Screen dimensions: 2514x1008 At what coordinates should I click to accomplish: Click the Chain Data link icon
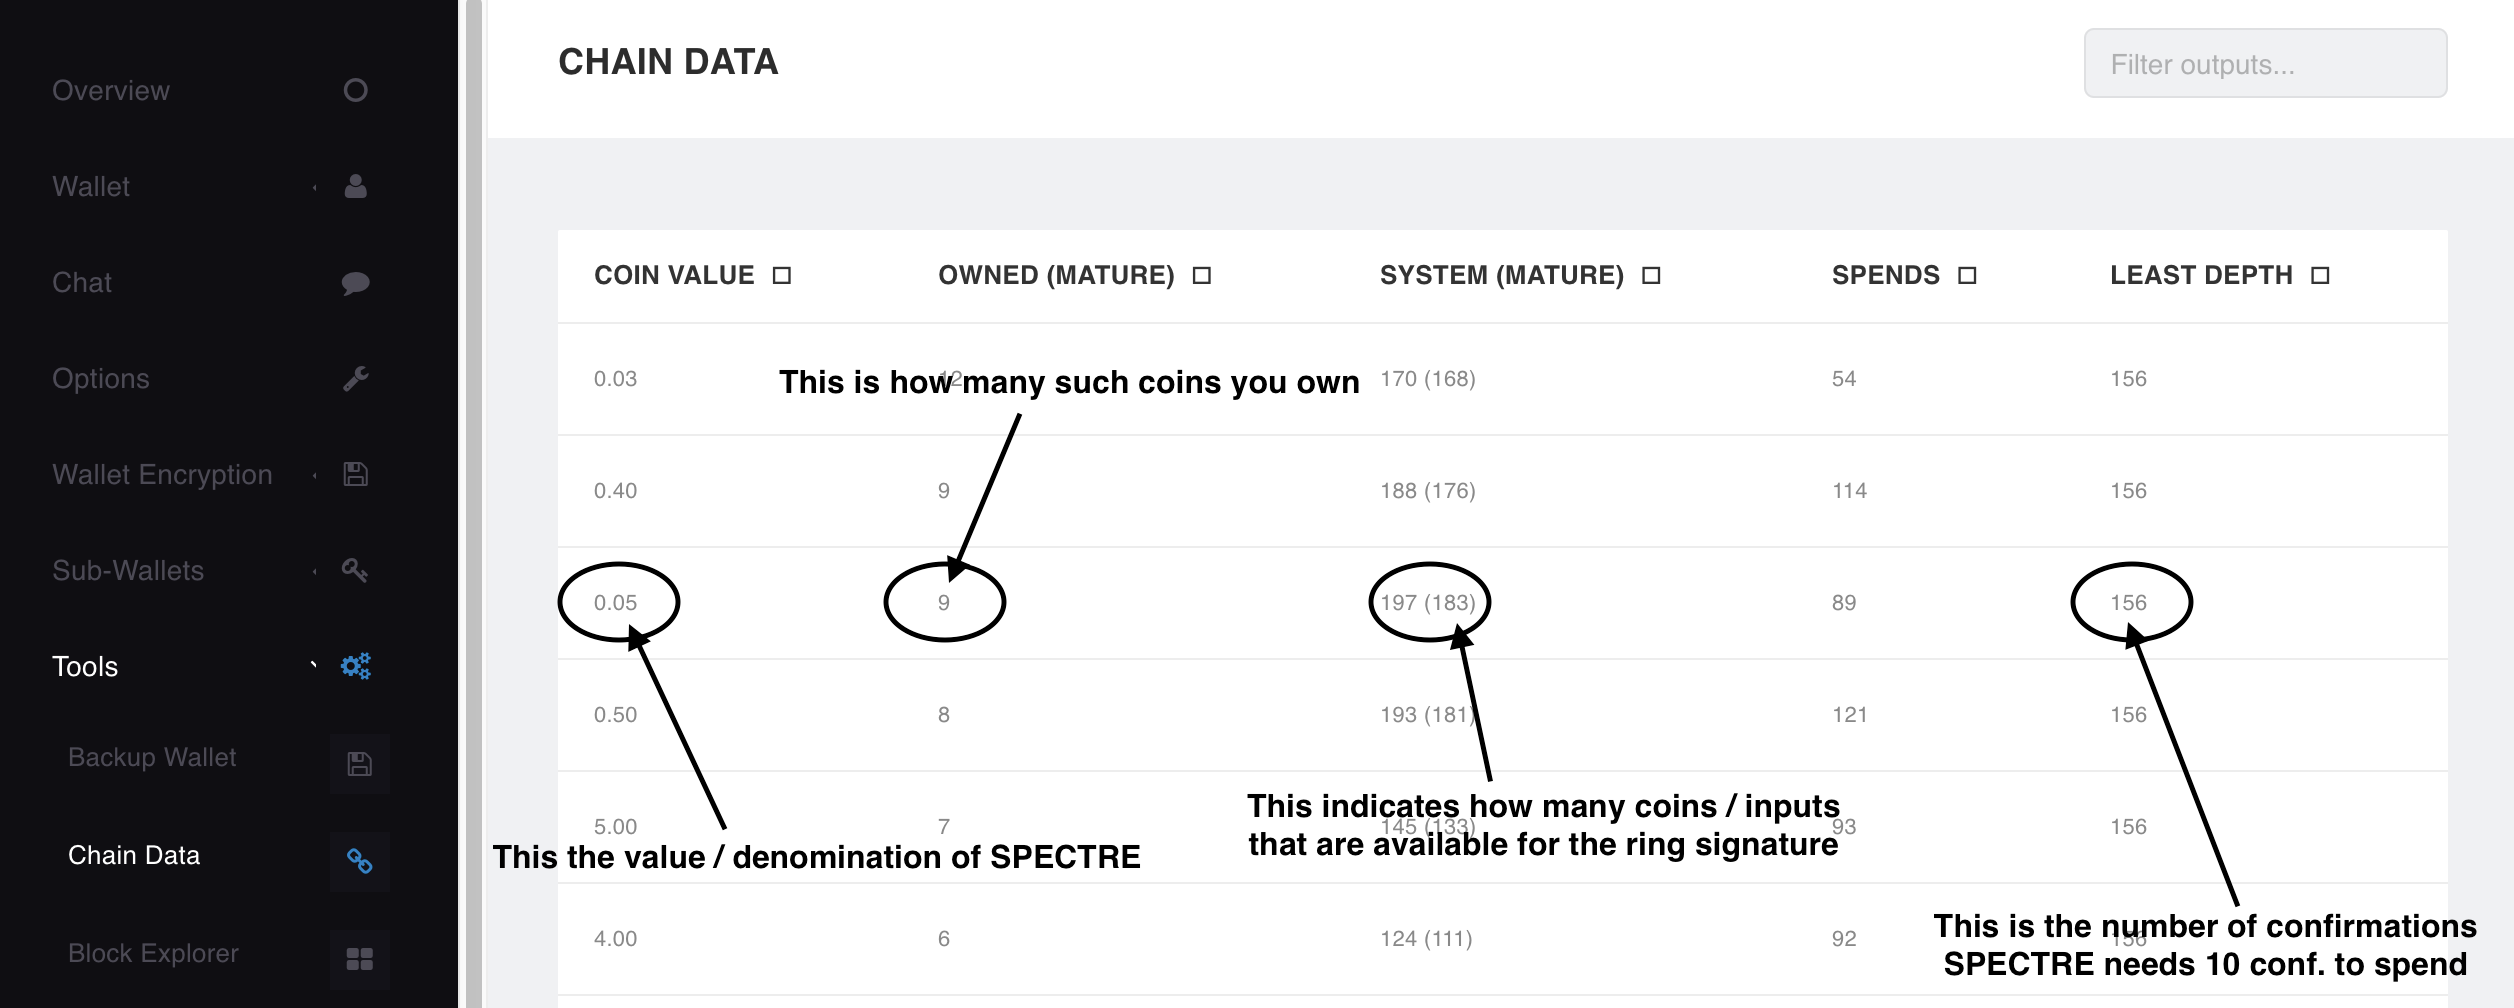(360, 861)
